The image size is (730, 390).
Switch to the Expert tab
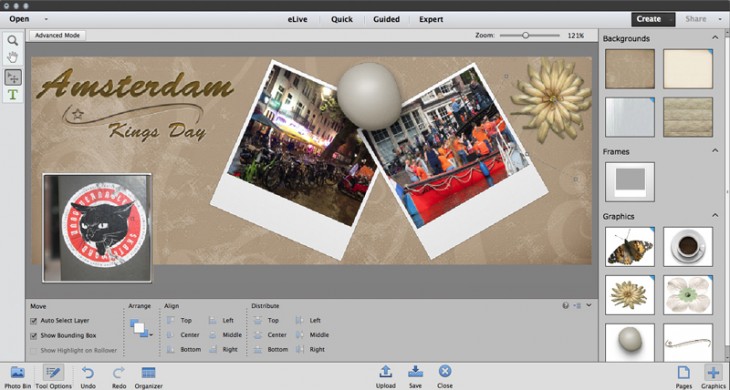431,20
